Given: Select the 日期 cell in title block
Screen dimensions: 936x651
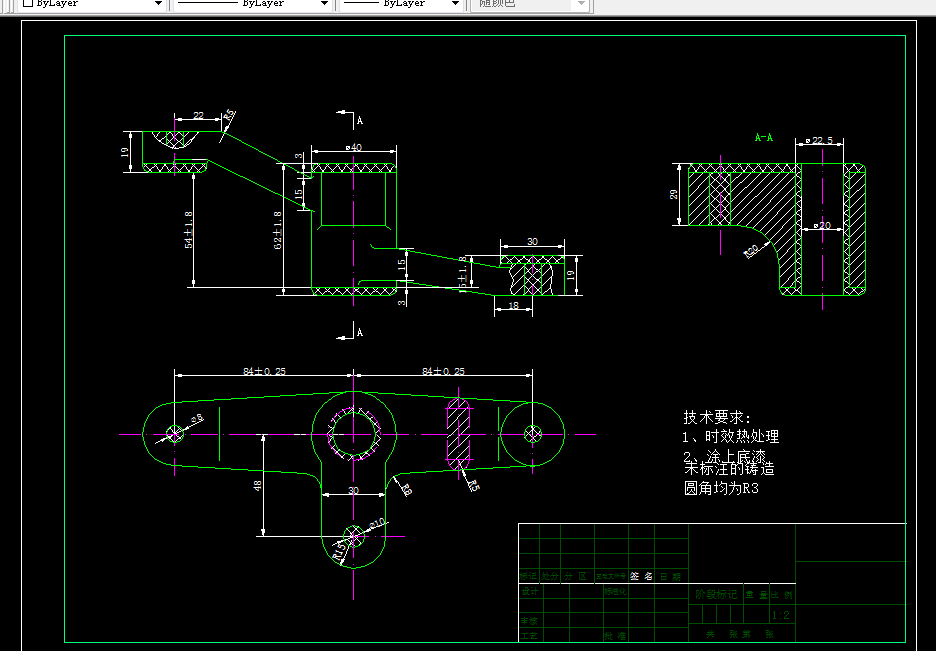Looking at the screenshot, I should tap(670, 576).
